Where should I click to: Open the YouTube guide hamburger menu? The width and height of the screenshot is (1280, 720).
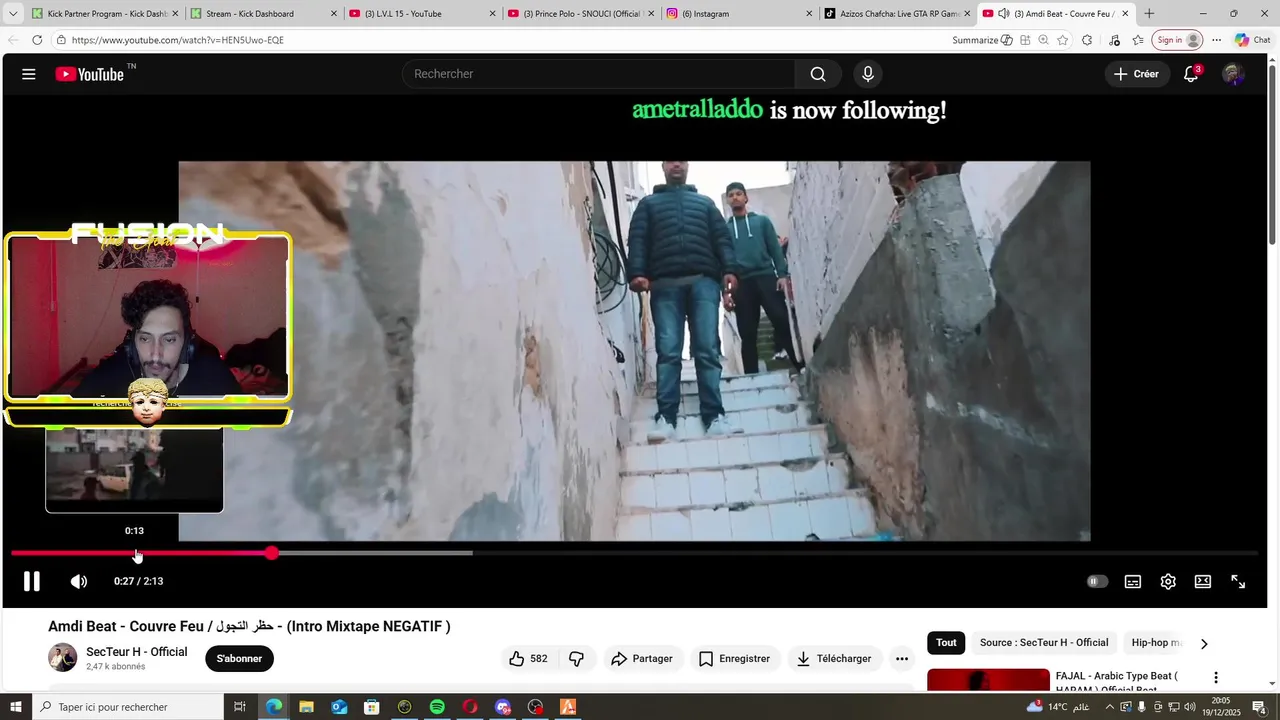pos(29,74)
